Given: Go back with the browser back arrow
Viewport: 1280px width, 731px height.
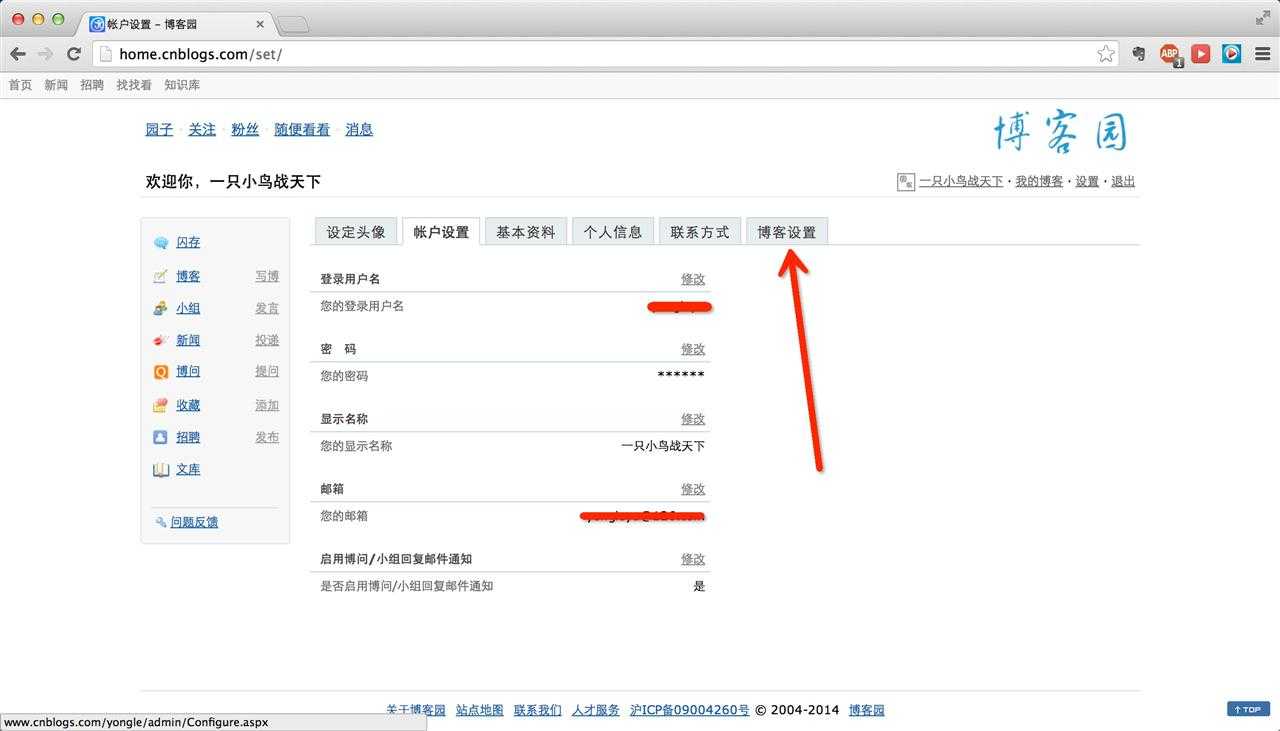Looking at the screenshot, I should [x=18, y=54].
